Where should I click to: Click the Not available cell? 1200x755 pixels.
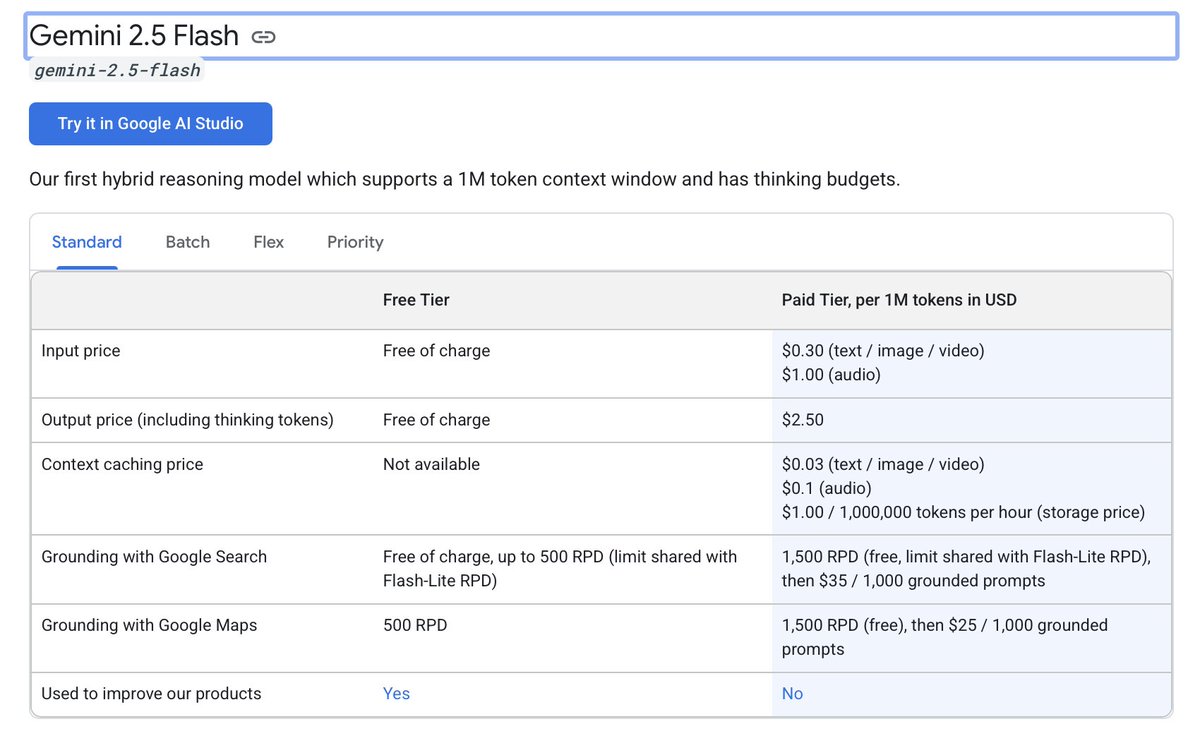(431, 464)
